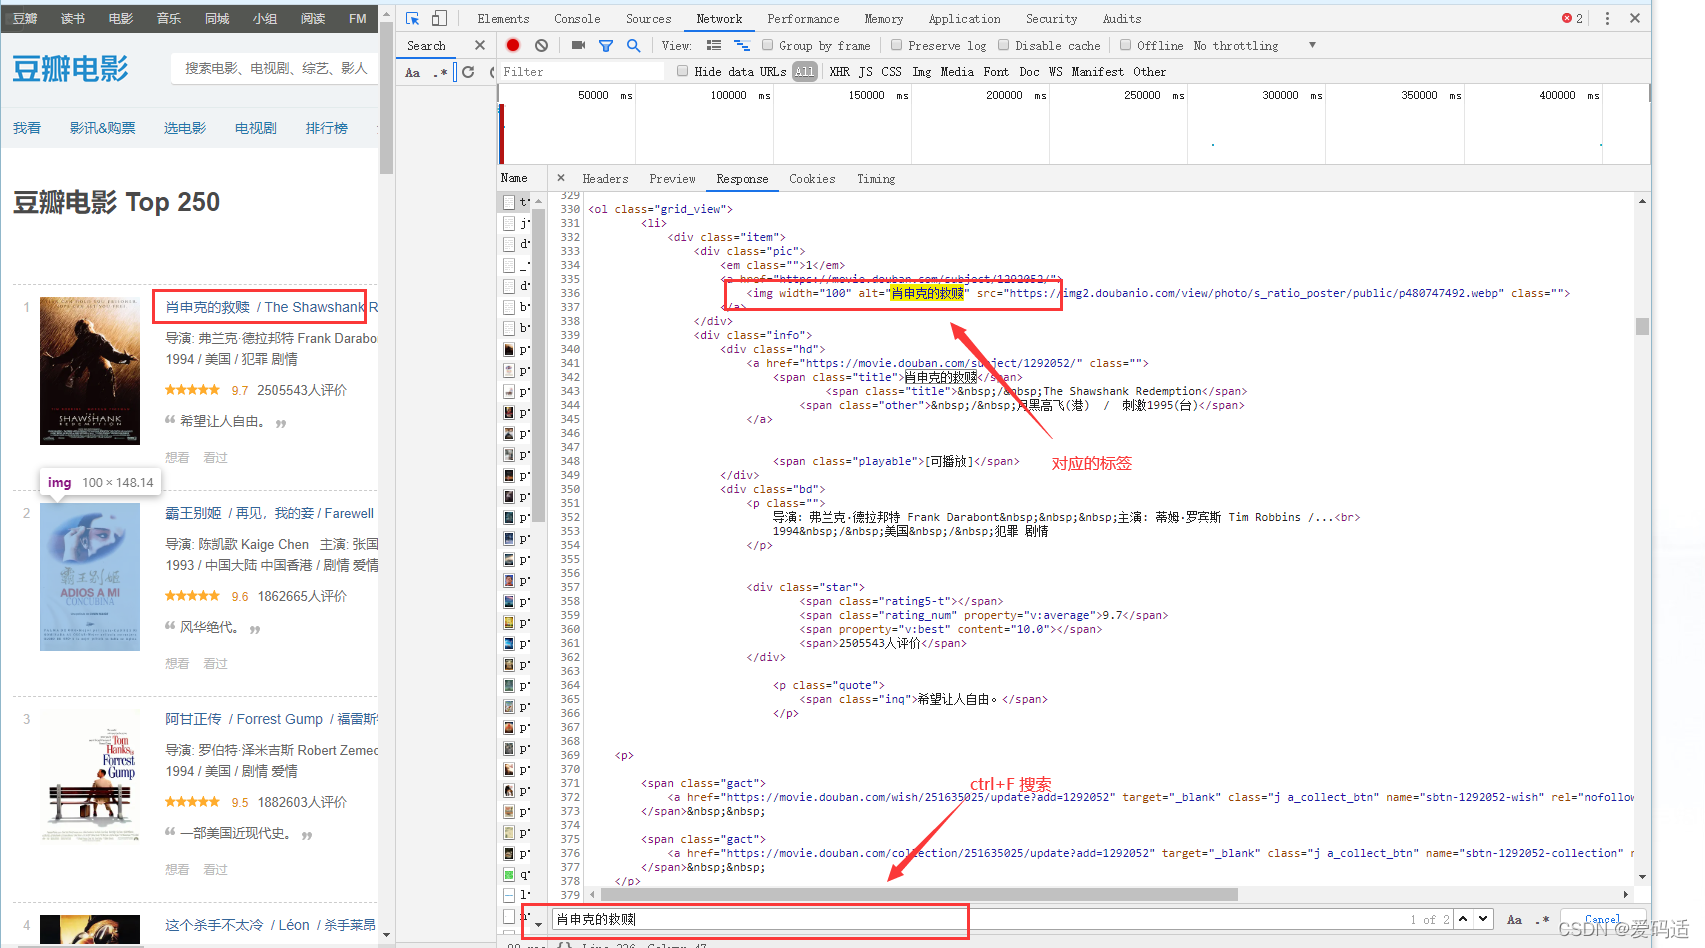Image resolution: width=1705 pixels, height=948 pixels.
Task: Activate the inspect element picker icon
Action: pos(412,18)
